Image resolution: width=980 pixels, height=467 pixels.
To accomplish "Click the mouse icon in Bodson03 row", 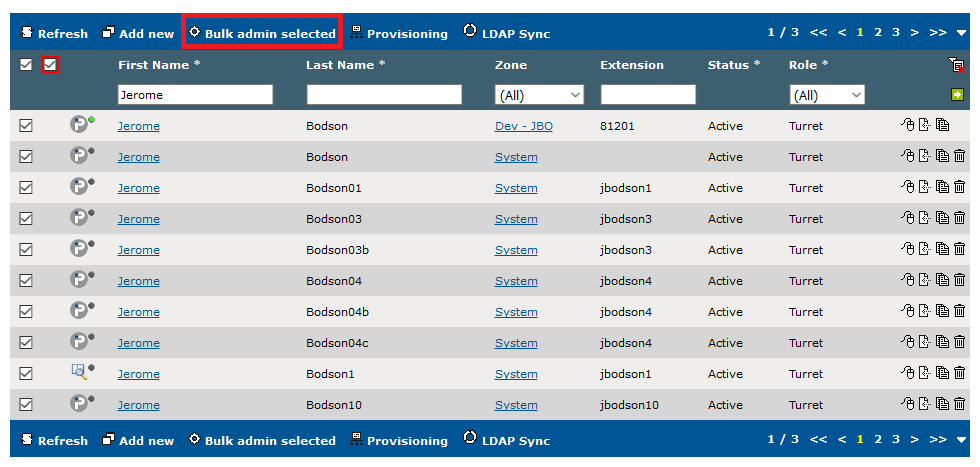I will 908,218.
